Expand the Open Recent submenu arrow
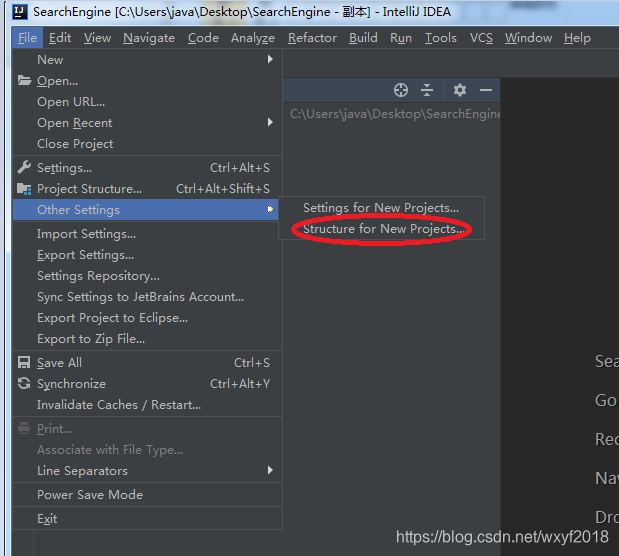Screen dimensions: 619x556 tap(270, 122)
